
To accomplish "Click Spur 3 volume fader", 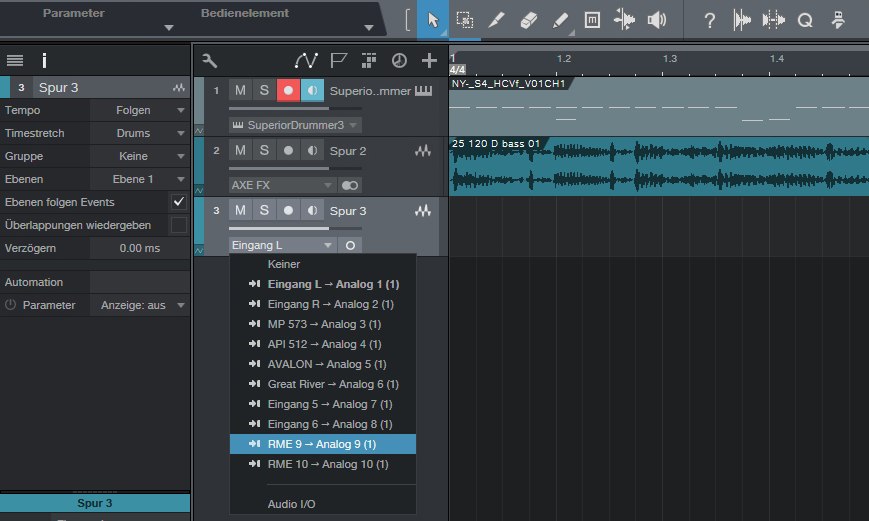I will click(x=295, y=228).
